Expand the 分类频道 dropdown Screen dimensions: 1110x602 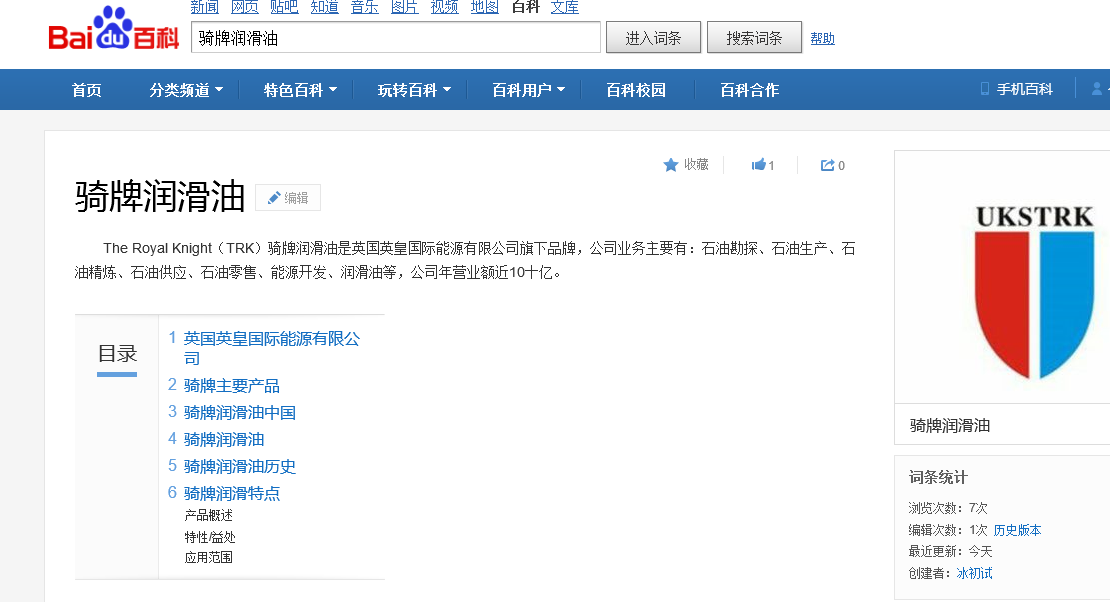(186, 90)
